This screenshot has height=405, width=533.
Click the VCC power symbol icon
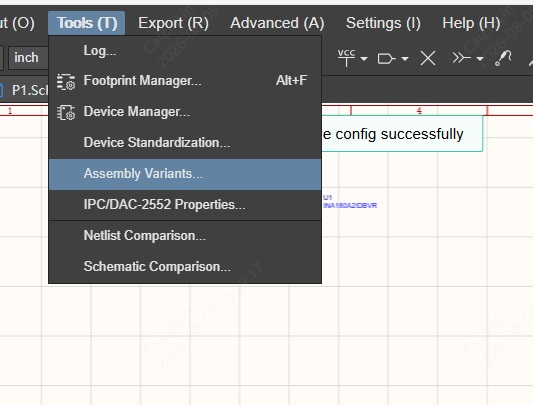pos(346,58)
